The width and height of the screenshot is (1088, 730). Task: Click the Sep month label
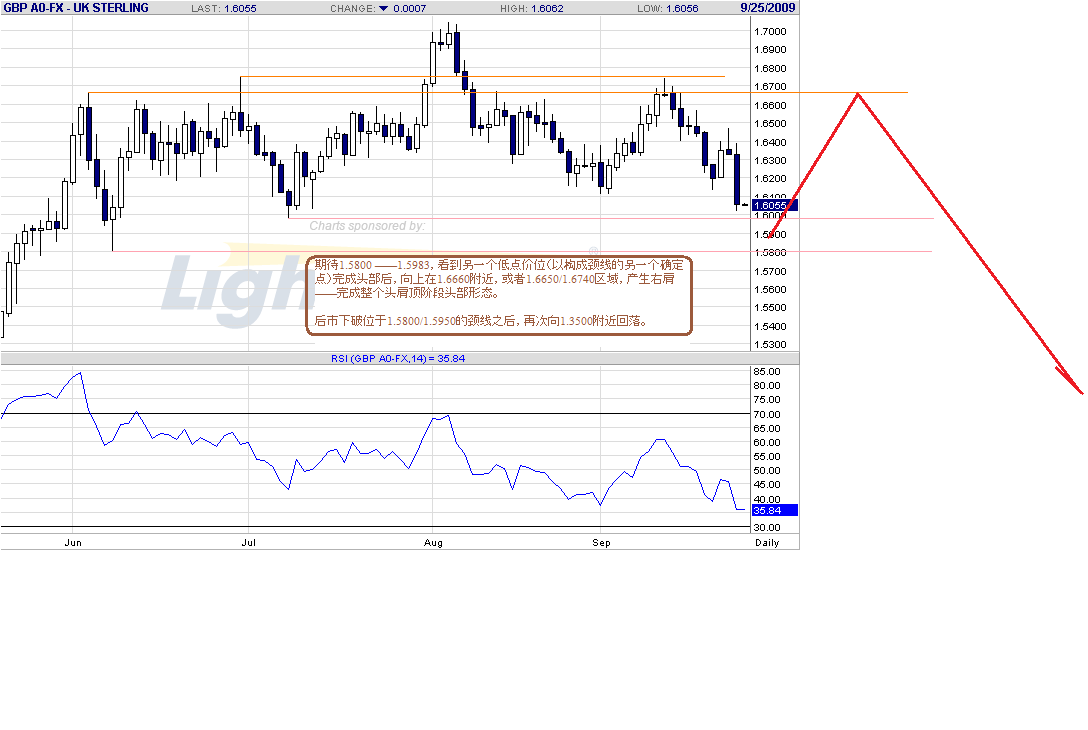[x=601, y=543]
